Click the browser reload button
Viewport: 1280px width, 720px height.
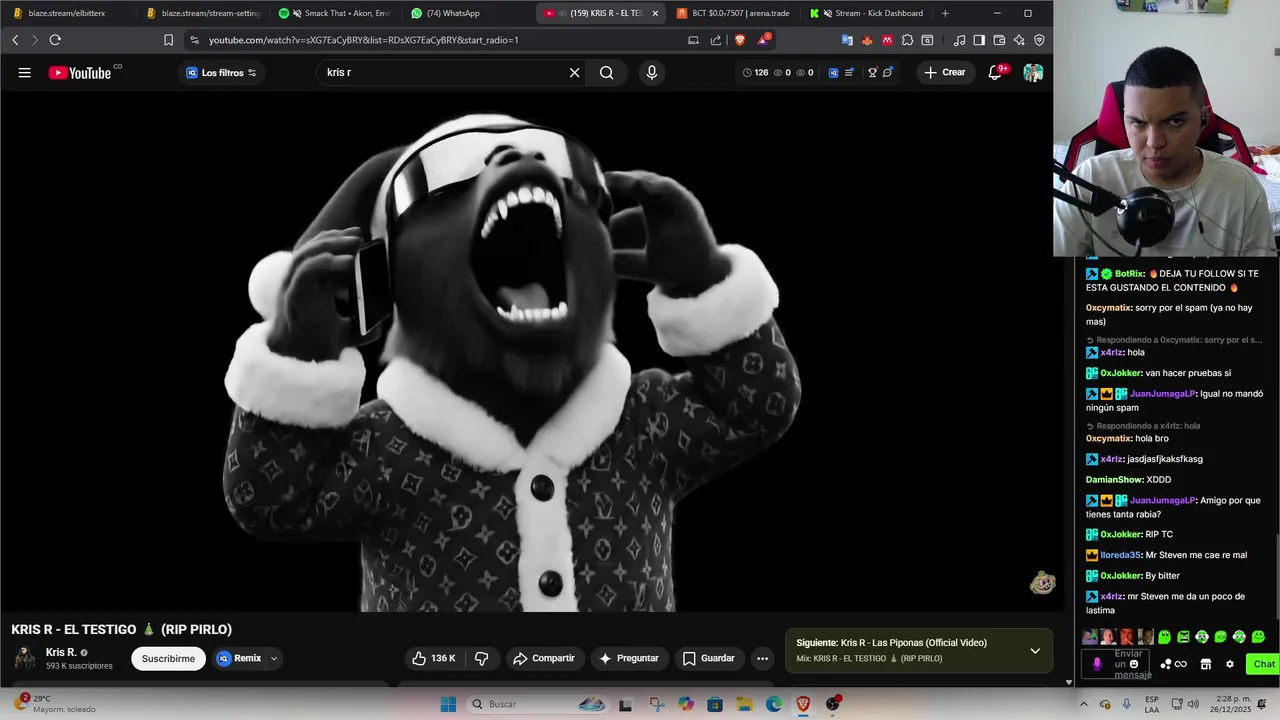point(55,40)
